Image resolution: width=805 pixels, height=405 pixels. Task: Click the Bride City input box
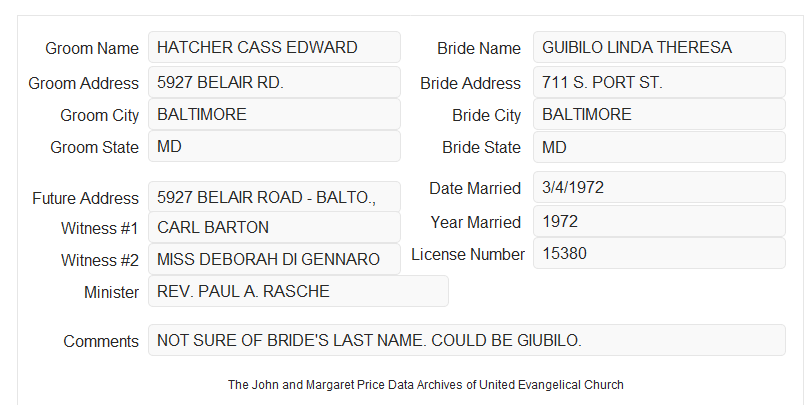coord(659,114)
